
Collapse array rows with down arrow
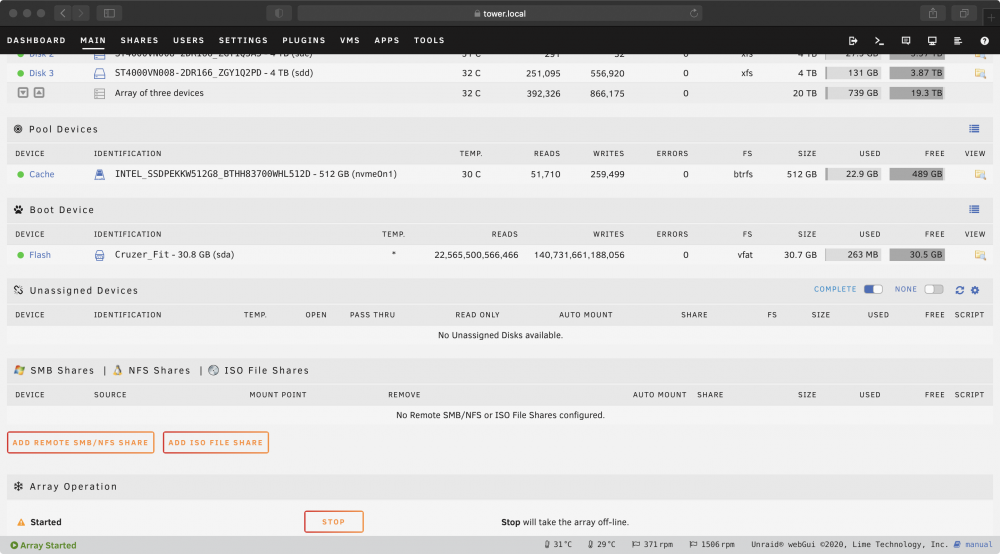pyautogui.click(x=23, y=92)
